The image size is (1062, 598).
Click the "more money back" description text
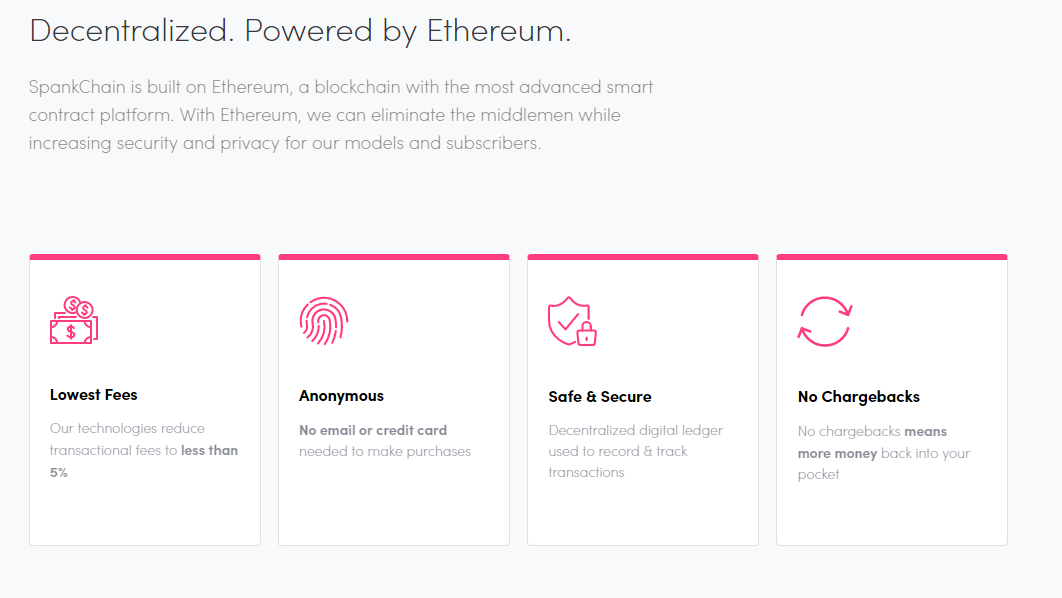[884, 453]
